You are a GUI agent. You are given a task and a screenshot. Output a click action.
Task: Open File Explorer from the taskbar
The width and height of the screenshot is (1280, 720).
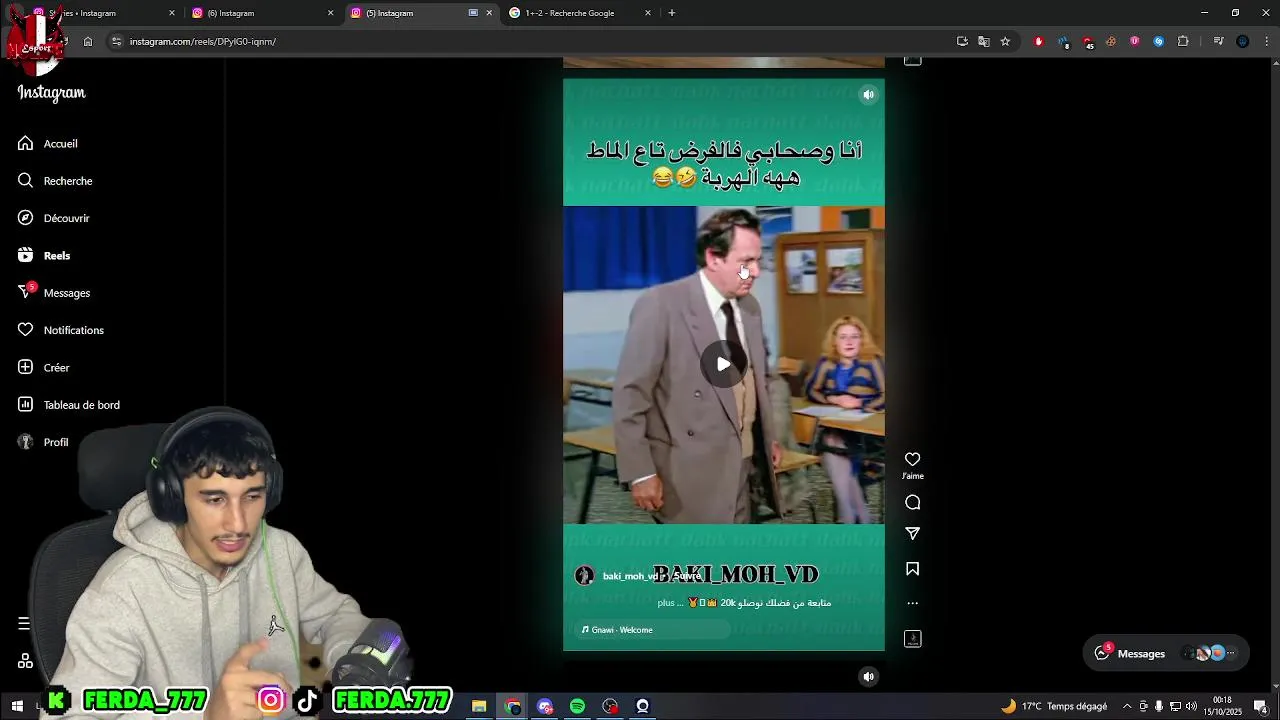tap(479, 706)
